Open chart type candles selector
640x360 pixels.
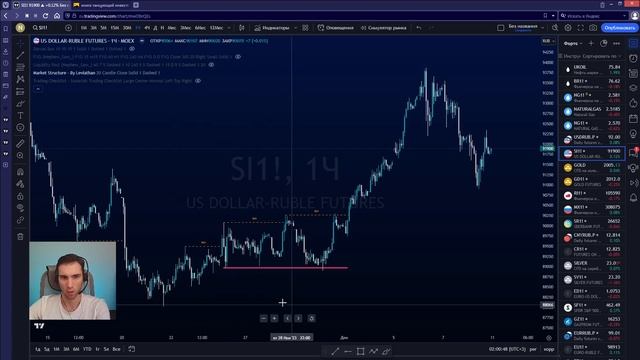[x=242, y=28]
